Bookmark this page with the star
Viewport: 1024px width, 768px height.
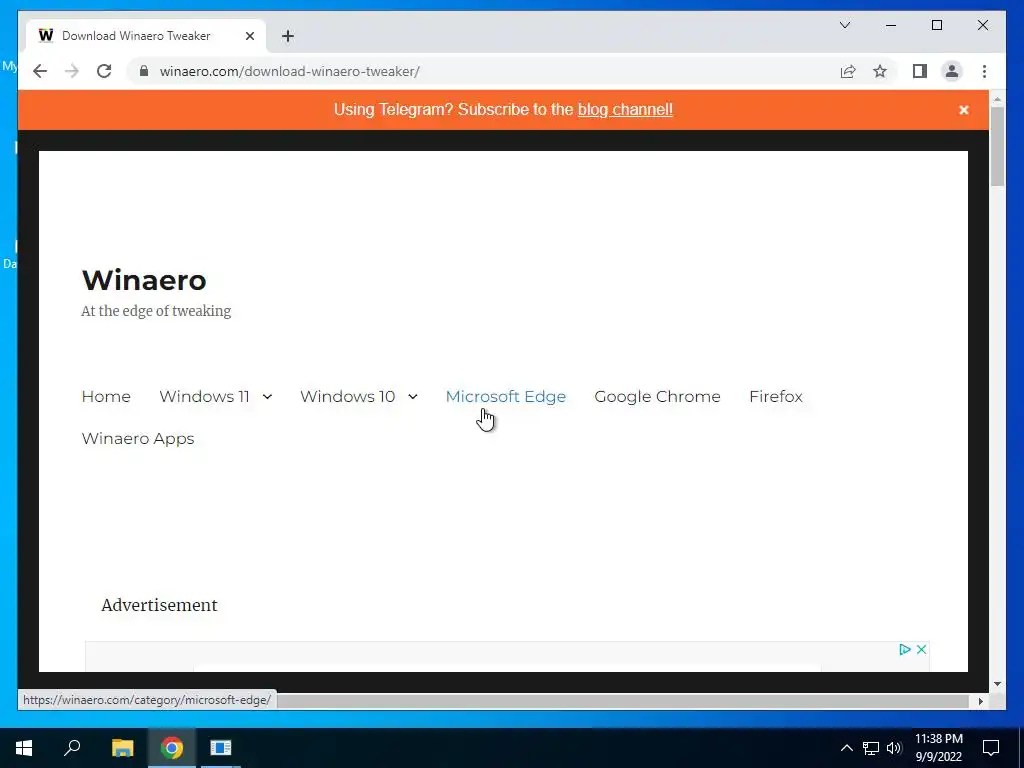(x=880, y=71)
